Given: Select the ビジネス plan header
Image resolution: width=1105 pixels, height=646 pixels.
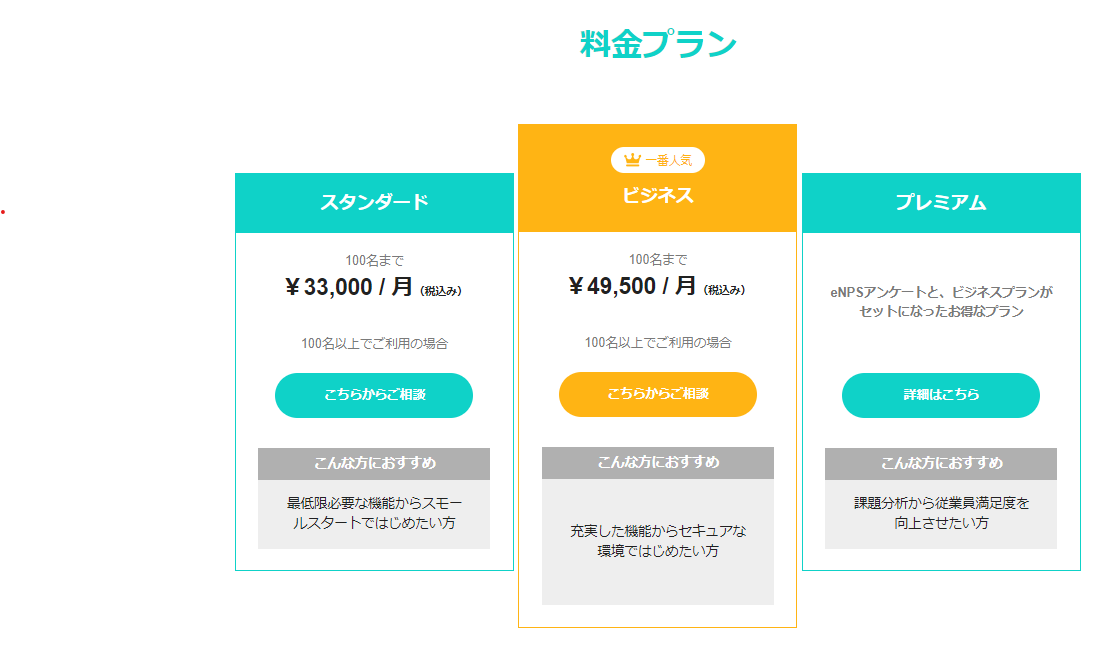Looking at the screenshot, I should pyautogui.click(x=657, y=195).
